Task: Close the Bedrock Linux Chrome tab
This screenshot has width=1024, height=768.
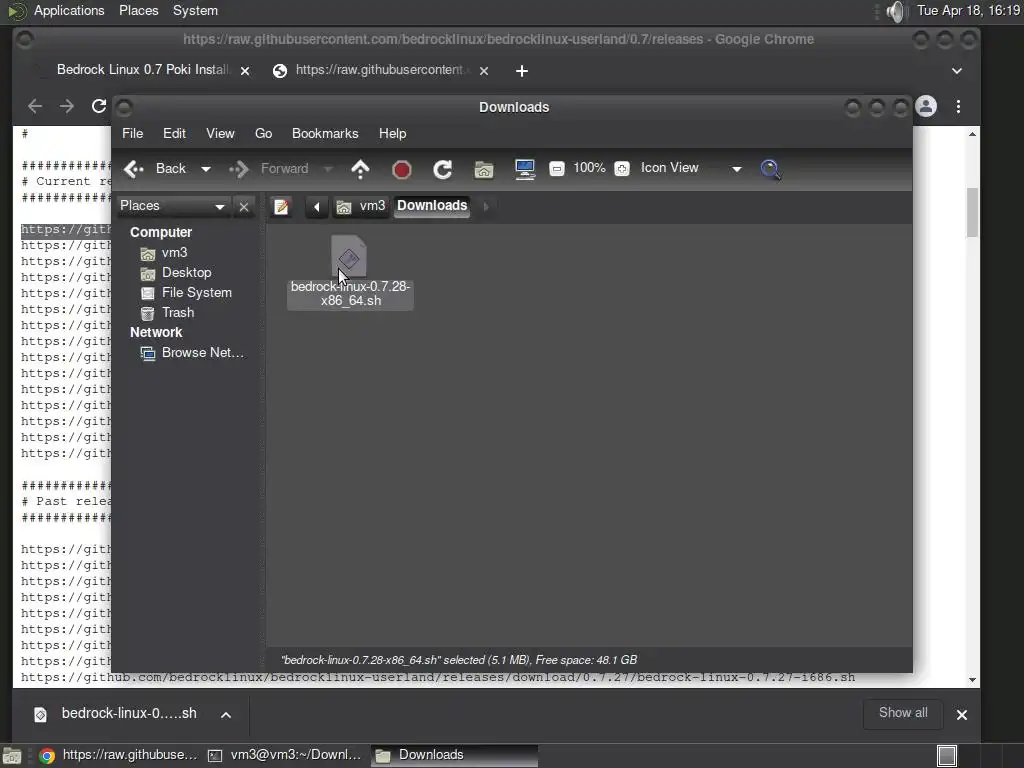Action: [x=245, y=71]
